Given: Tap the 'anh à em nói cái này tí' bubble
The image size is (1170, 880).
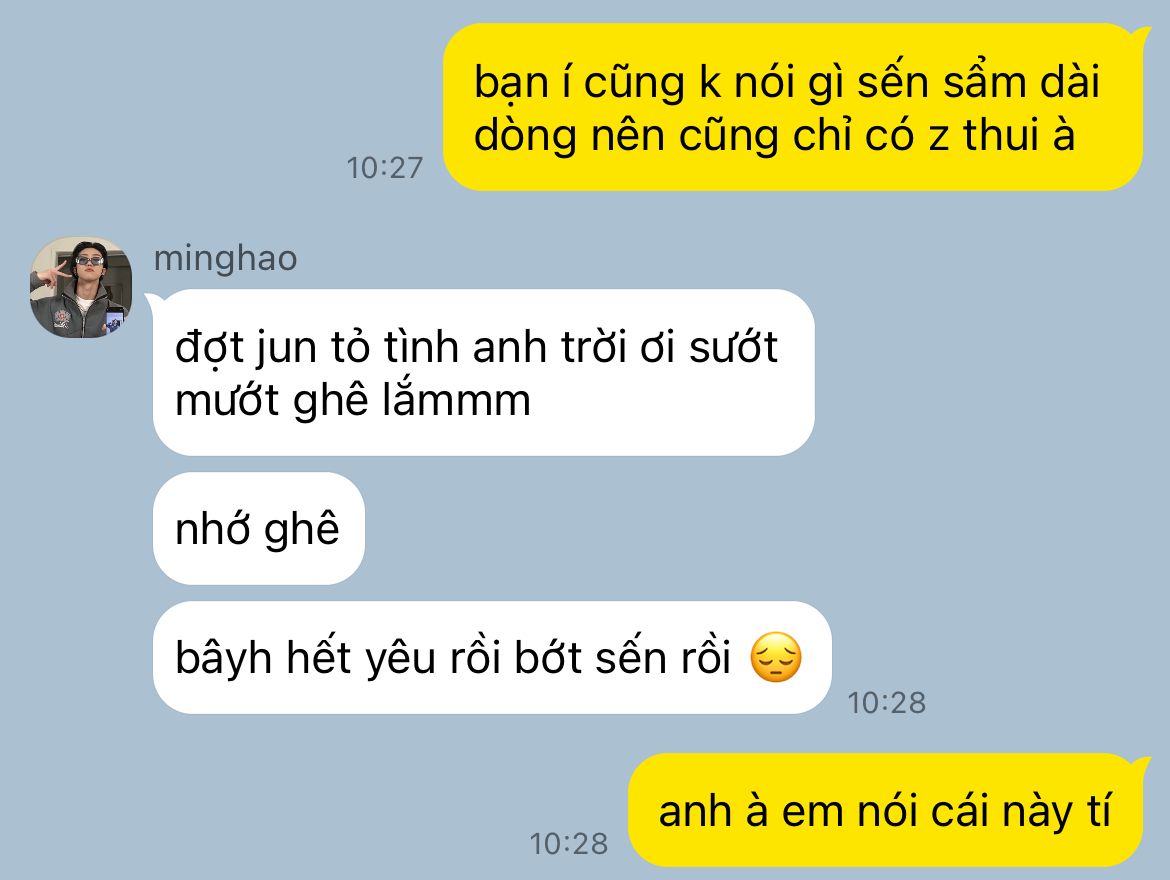Looking at the screenshot, I should pos(885,810).
